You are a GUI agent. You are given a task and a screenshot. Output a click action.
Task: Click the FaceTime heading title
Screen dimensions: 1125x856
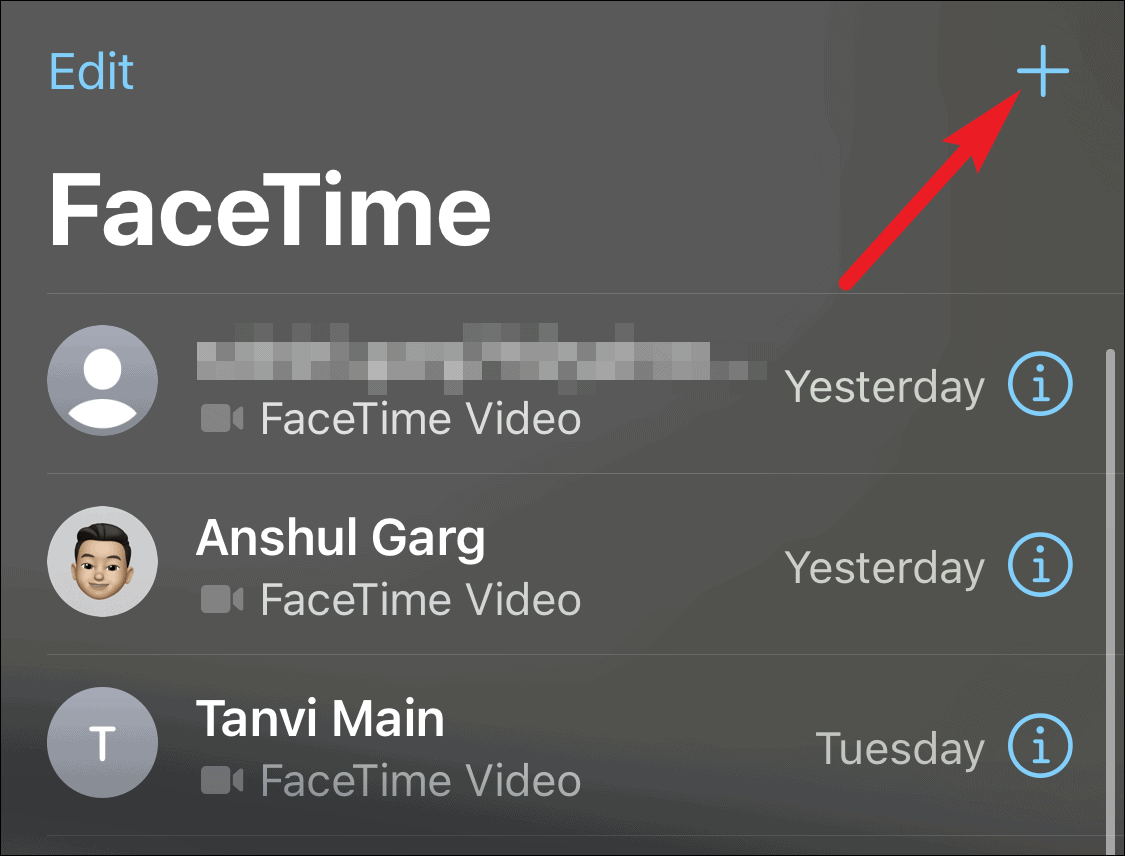coord(270,210)
